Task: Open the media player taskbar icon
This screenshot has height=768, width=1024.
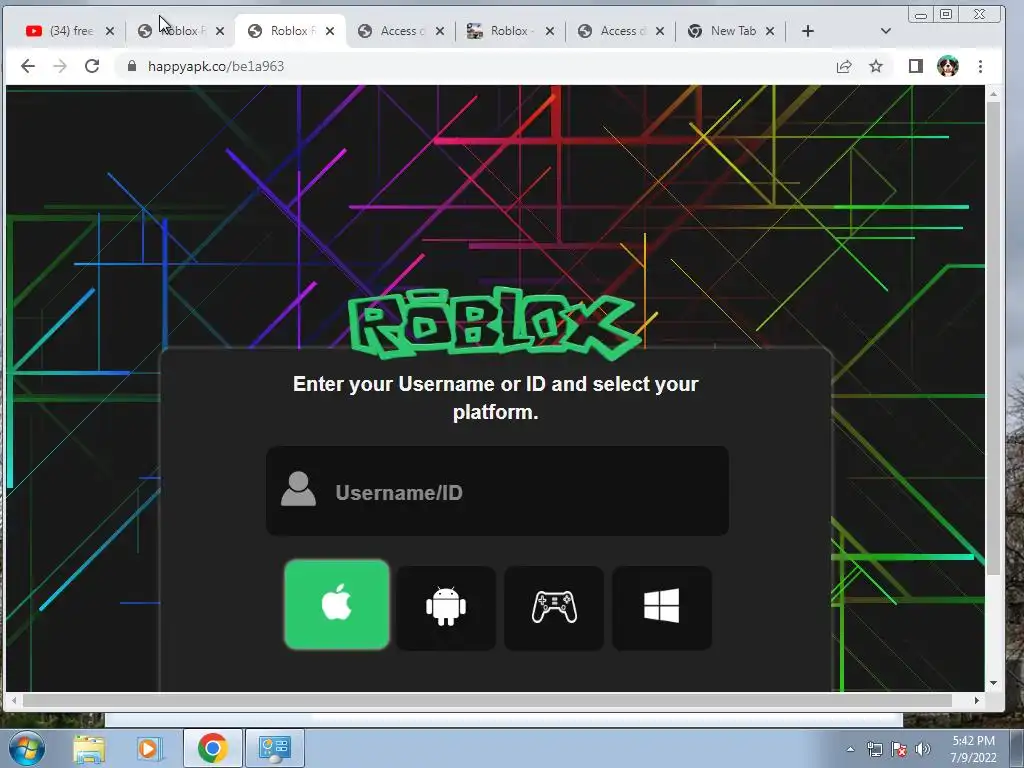Action: point(150,748)
